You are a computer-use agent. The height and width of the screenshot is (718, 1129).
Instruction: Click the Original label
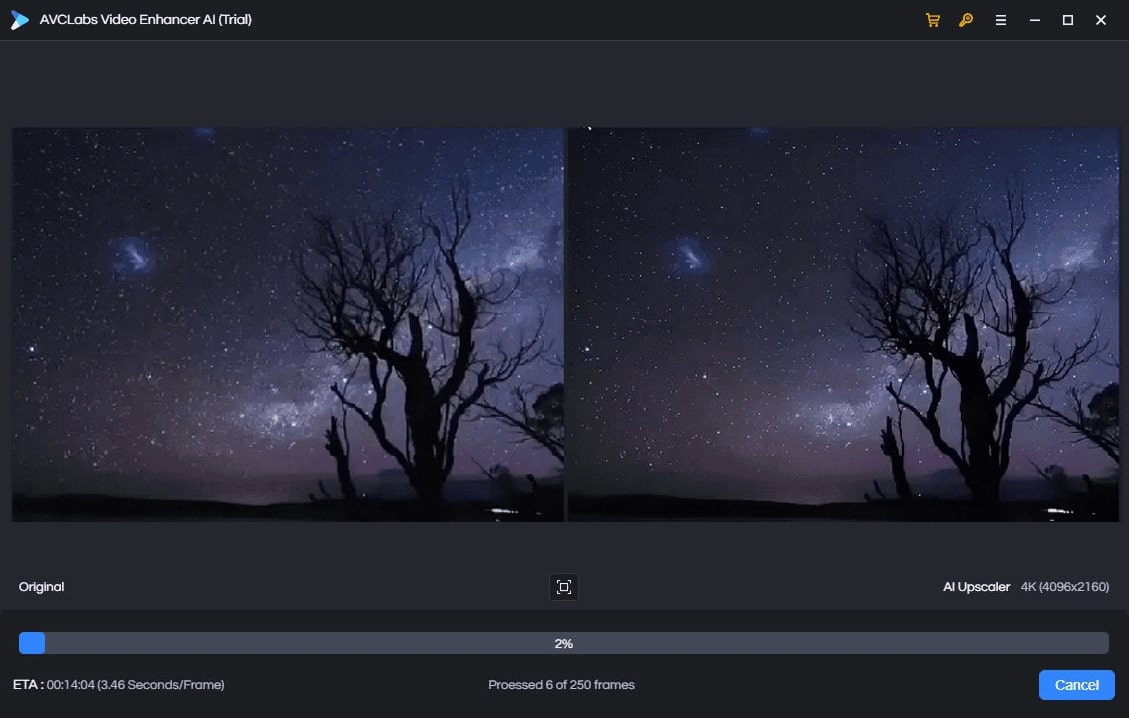41,587
